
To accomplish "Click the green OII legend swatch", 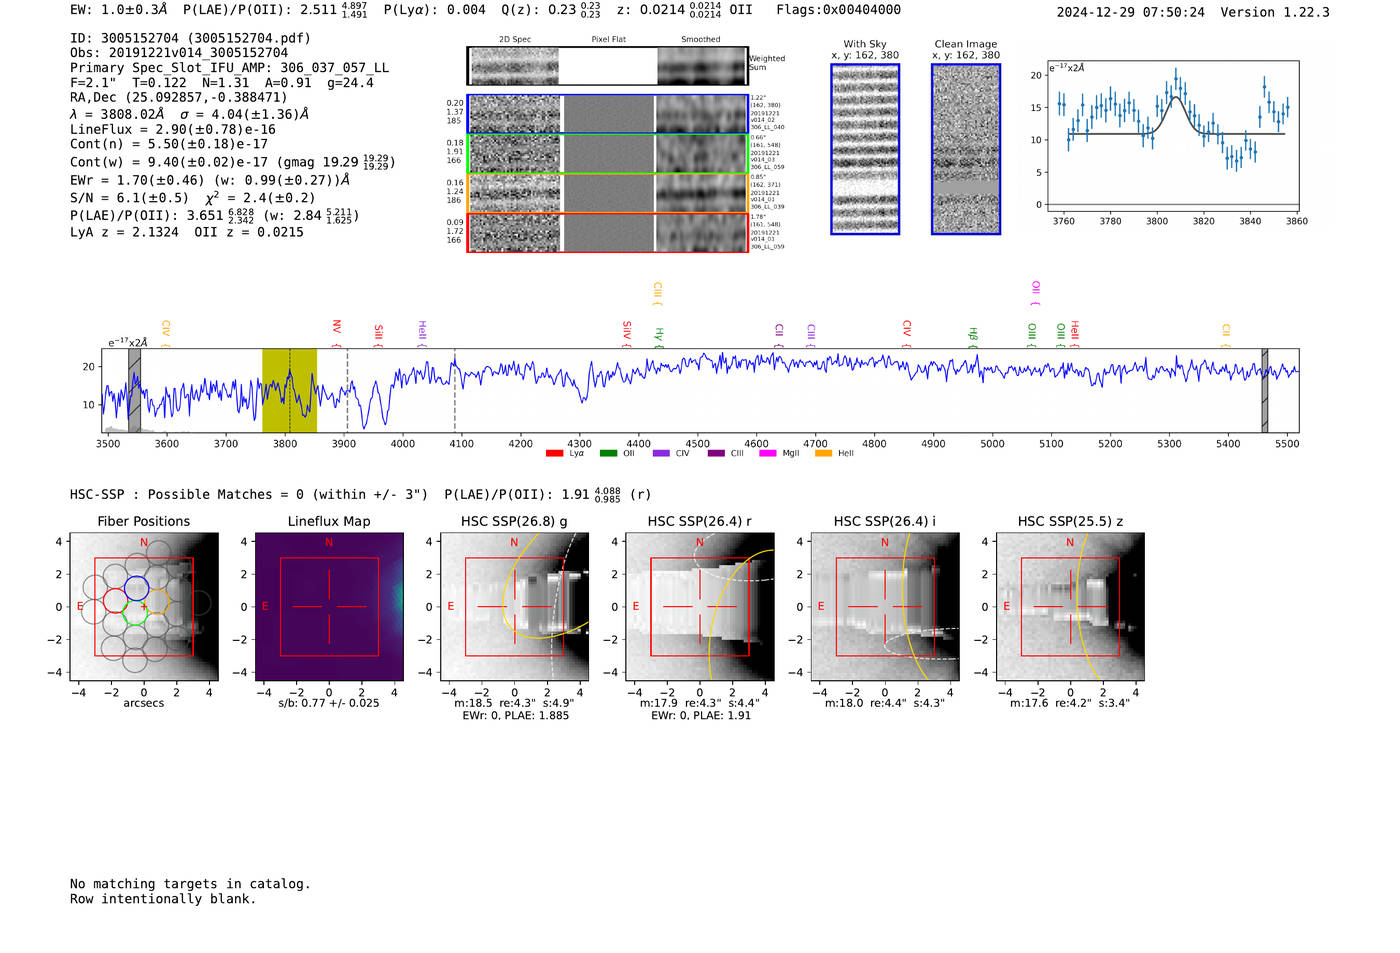I will click(x=608, y=454).
